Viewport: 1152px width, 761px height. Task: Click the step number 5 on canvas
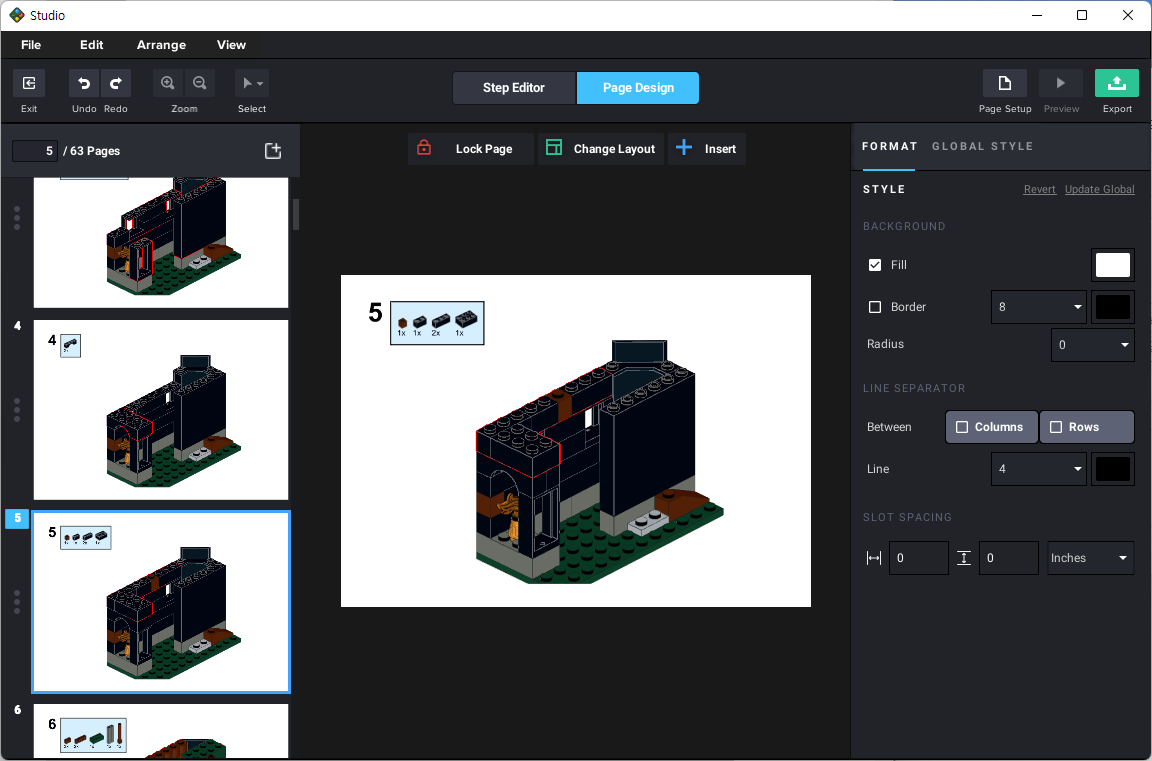tap(375, 314)
